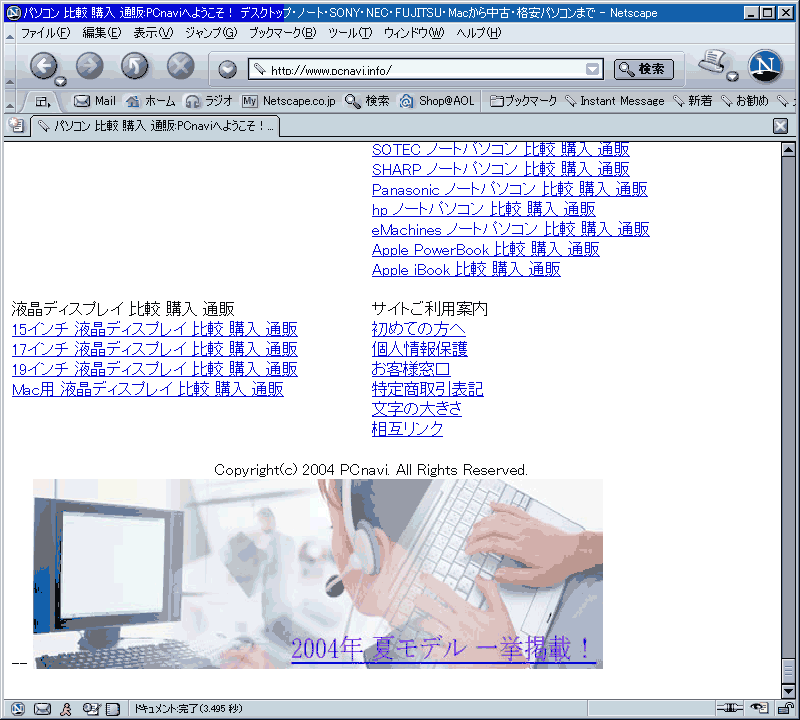Screen dimensions: 800x720
Task: Open the 表示(V) menu
Action: coord(153,33)
